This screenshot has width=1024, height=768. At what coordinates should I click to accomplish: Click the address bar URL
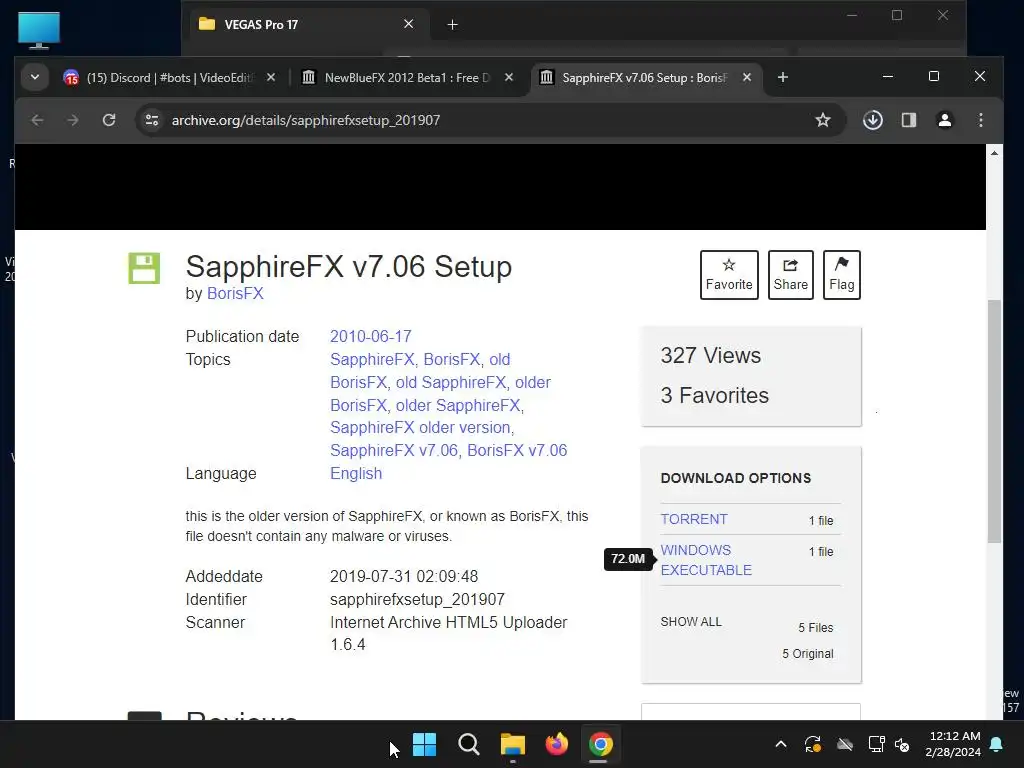pos(306,120)
